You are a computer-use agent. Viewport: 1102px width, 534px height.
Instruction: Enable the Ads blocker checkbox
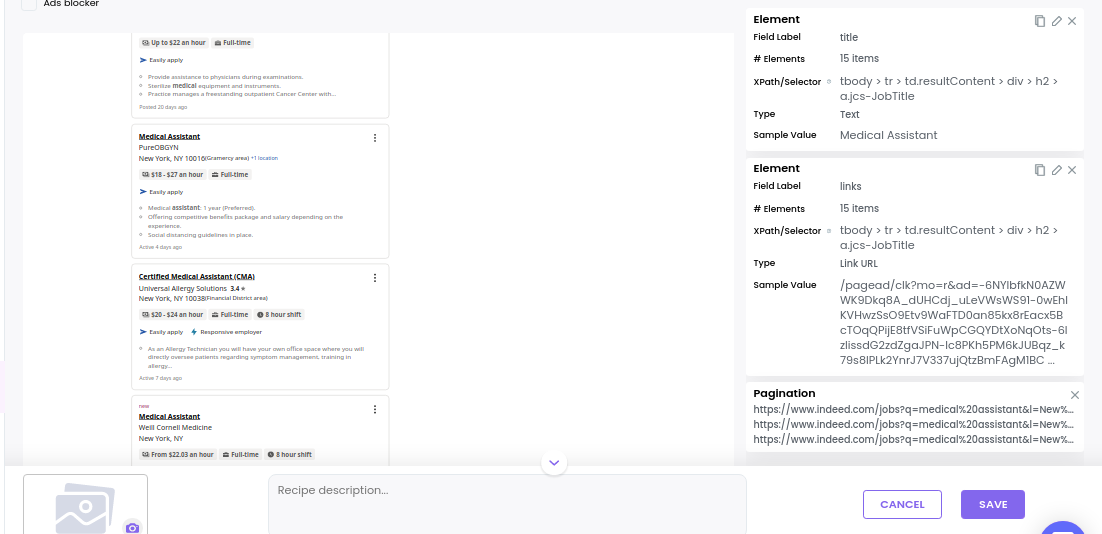coord(29,4)
